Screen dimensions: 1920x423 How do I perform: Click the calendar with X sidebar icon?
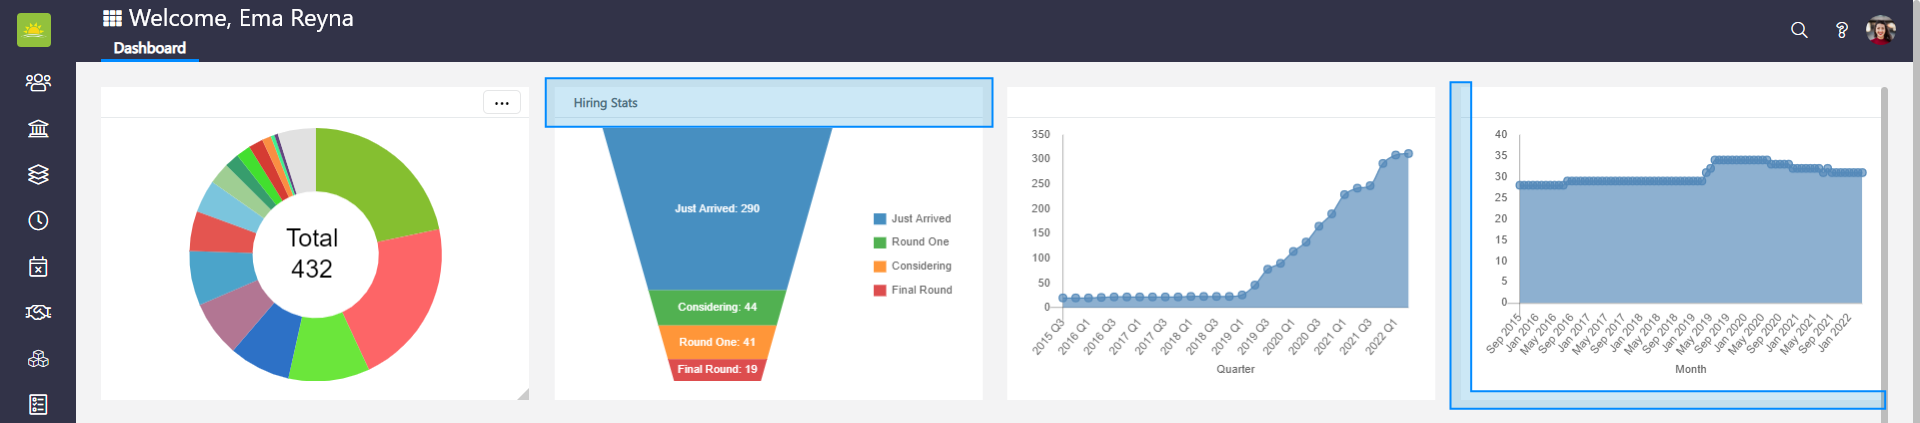pos(38,266)
